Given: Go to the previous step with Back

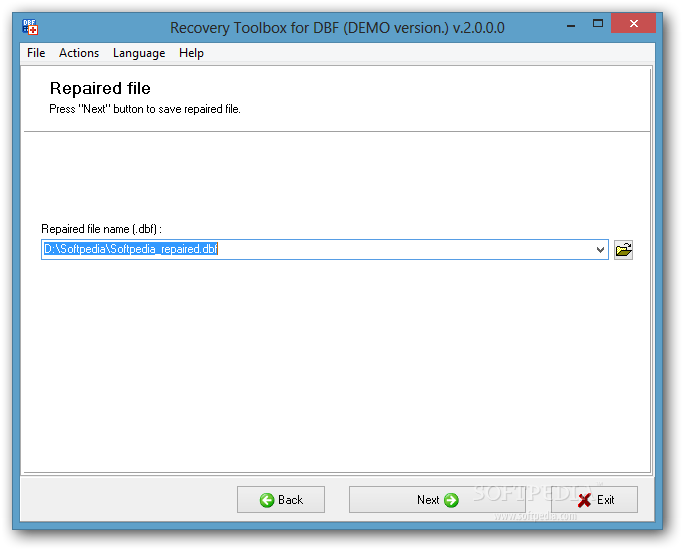Looking at the screenshot, I should [281, 499].
